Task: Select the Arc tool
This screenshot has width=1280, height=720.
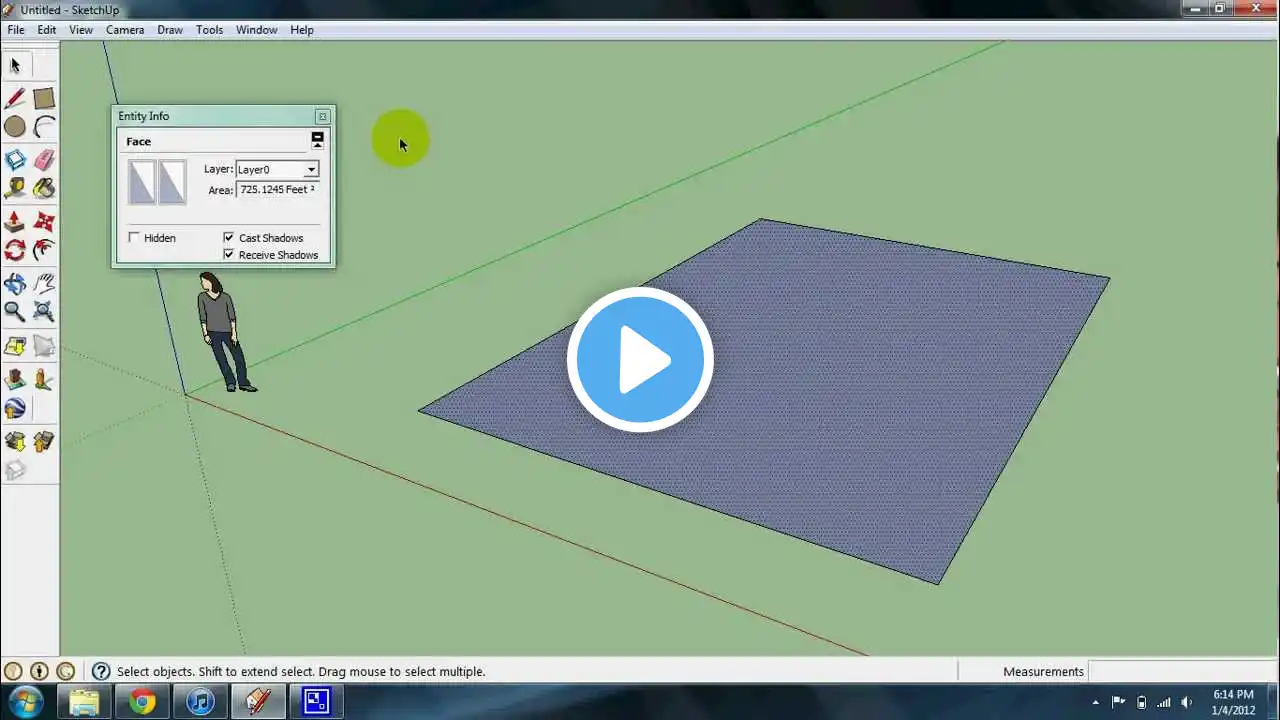Action: [x=43, y=127]
